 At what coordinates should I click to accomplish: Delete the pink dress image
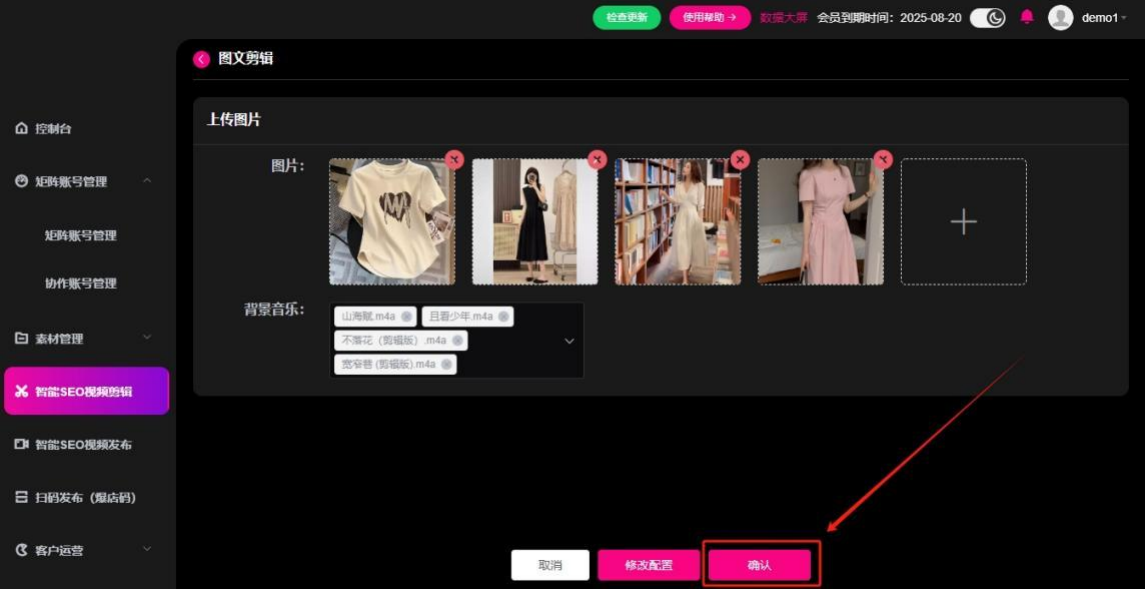click(x=882, y=159)
